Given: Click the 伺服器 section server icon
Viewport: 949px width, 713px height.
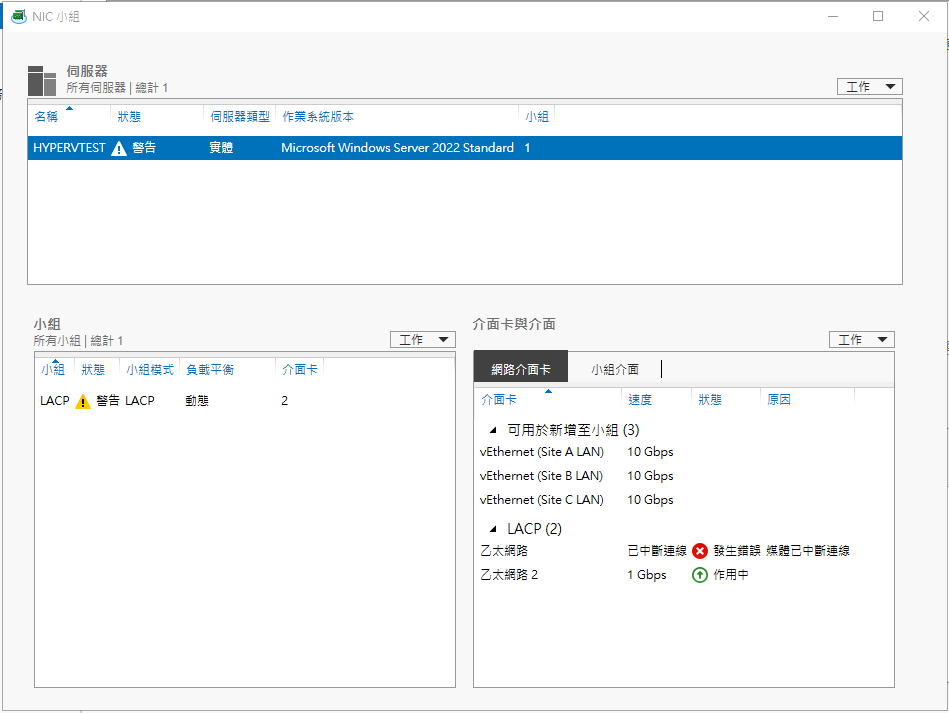Looking at the screenshot, I should pos(42,80).
